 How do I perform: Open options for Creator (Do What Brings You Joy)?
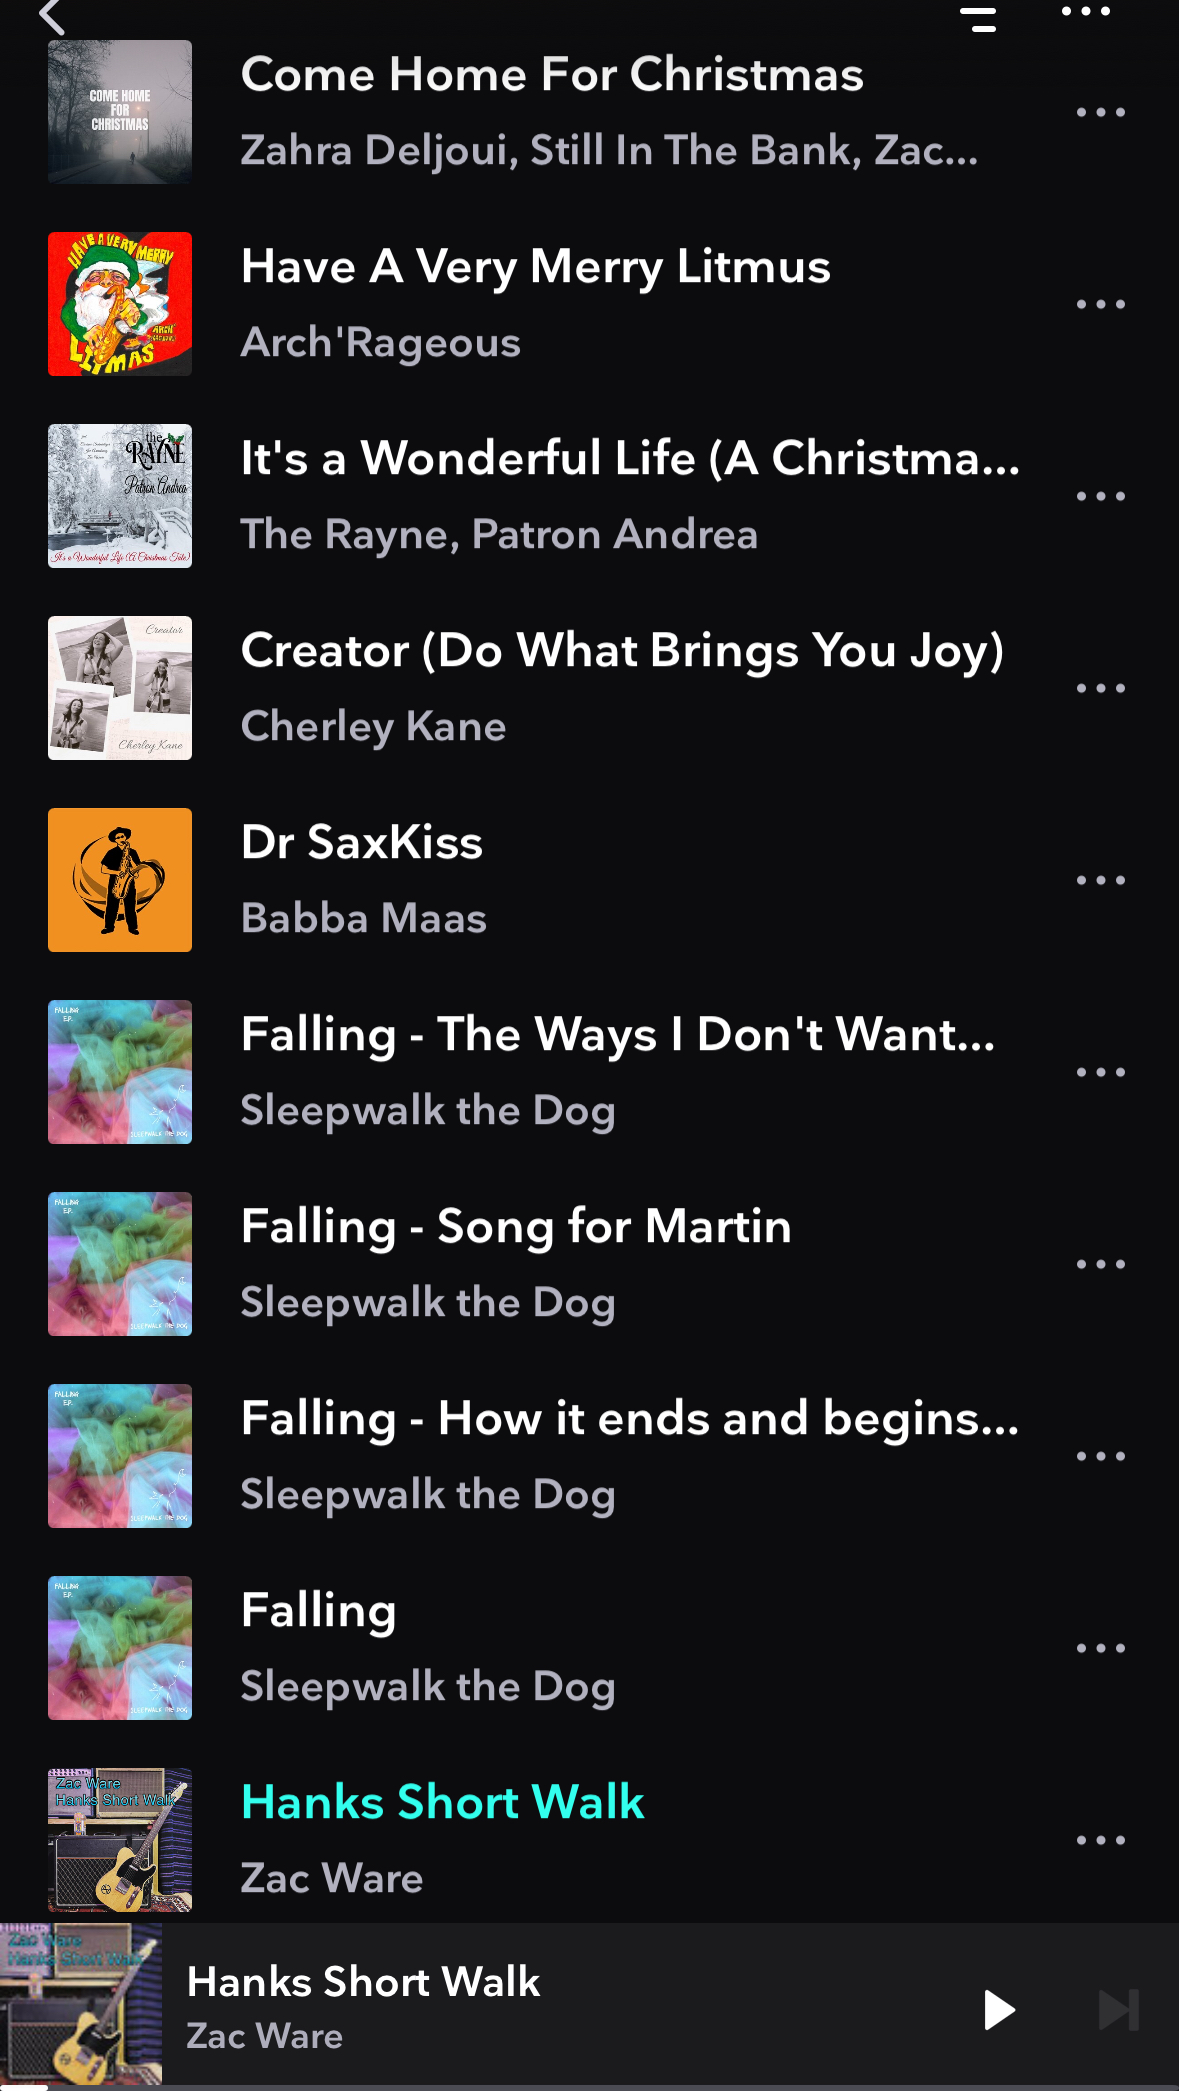(1101, 688)
